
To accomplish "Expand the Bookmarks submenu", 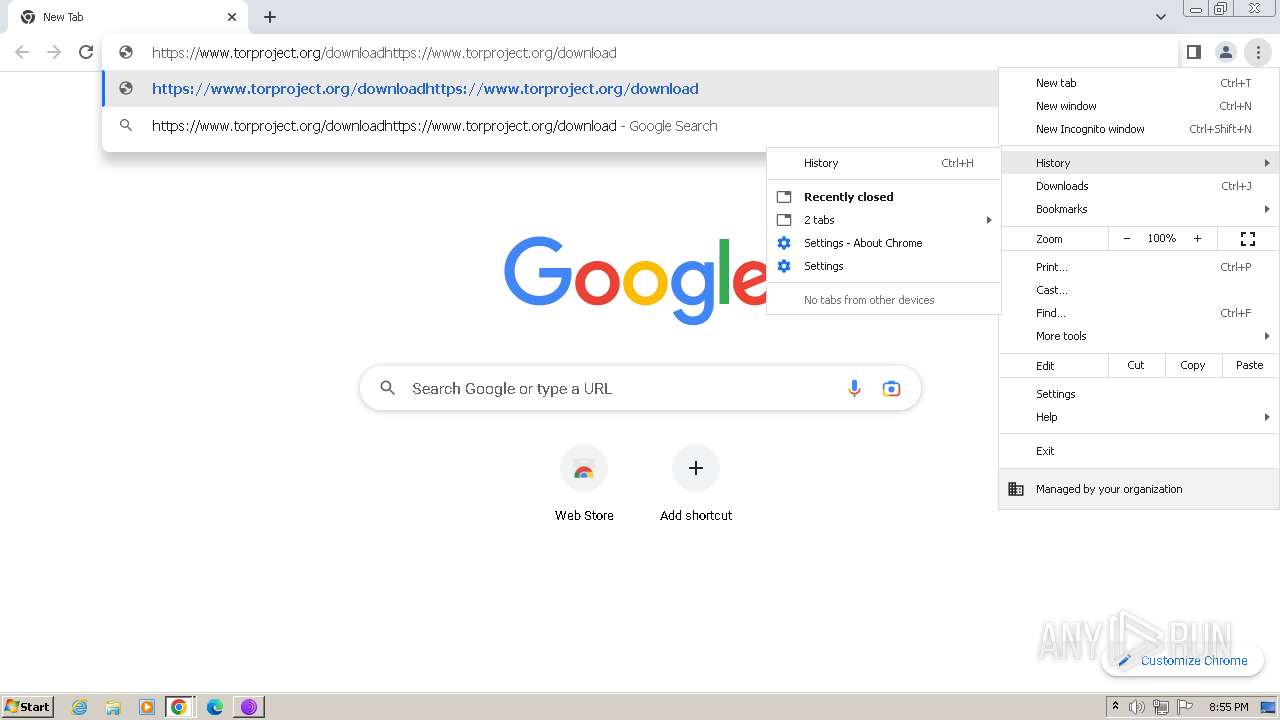I will 1139,209.
